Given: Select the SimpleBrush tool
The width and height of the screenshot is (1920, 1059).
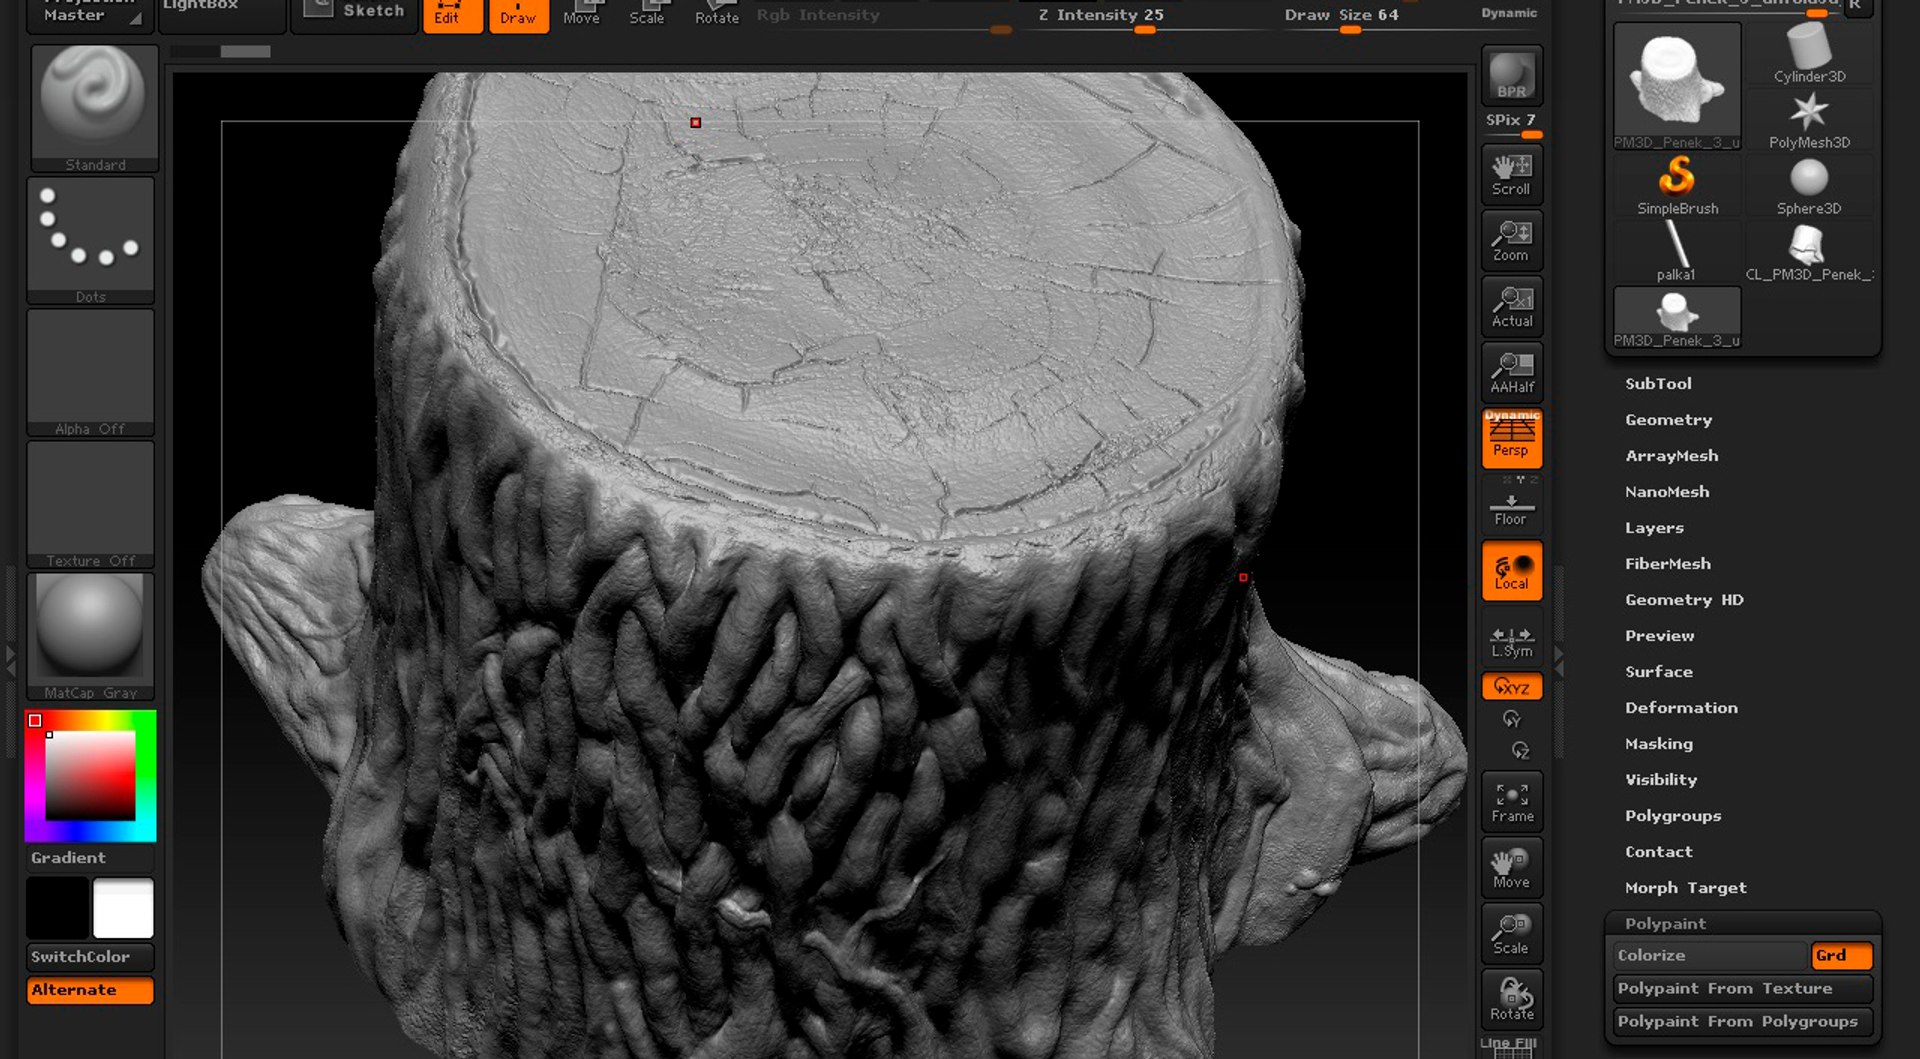Looking at the screenshot, I should coord(1677,186).
